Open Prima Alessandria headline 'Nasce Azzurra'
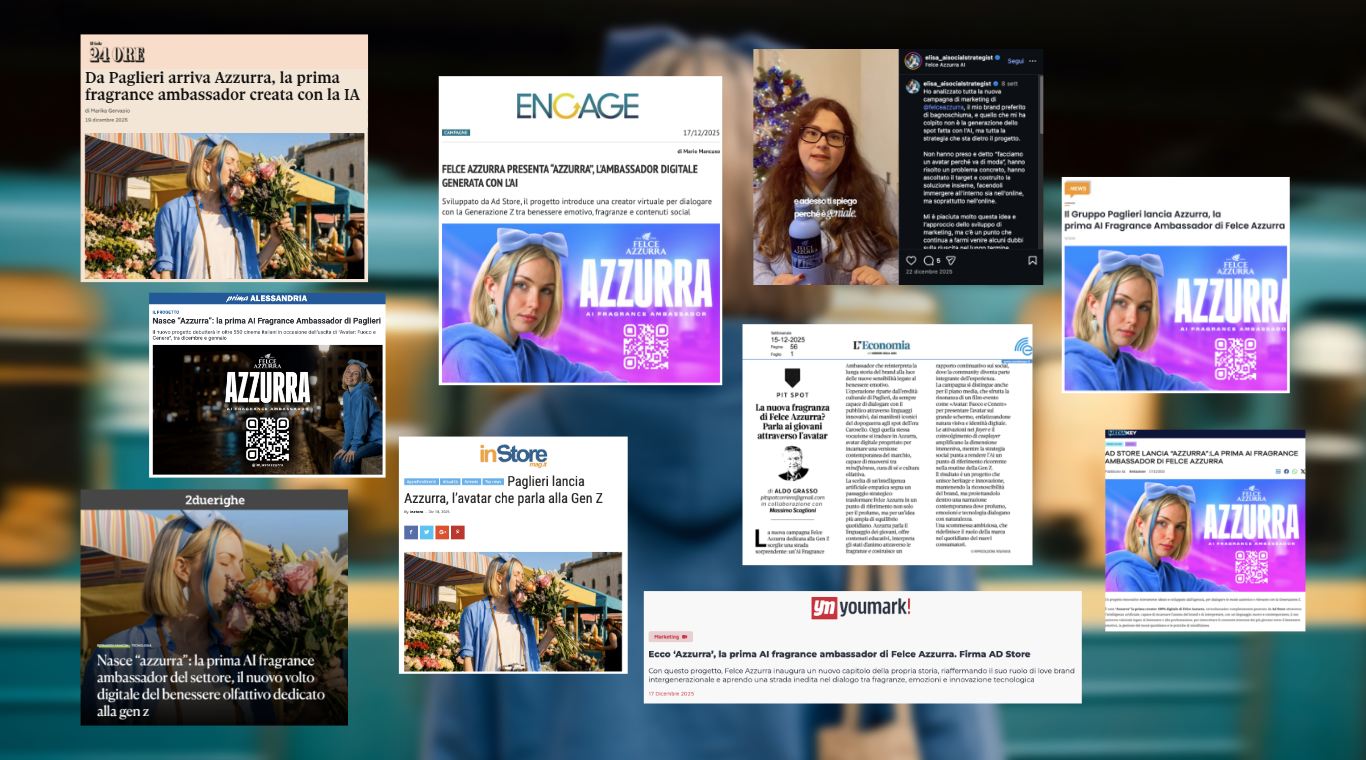Screen dimensions: 1366x760 point(266,320)
